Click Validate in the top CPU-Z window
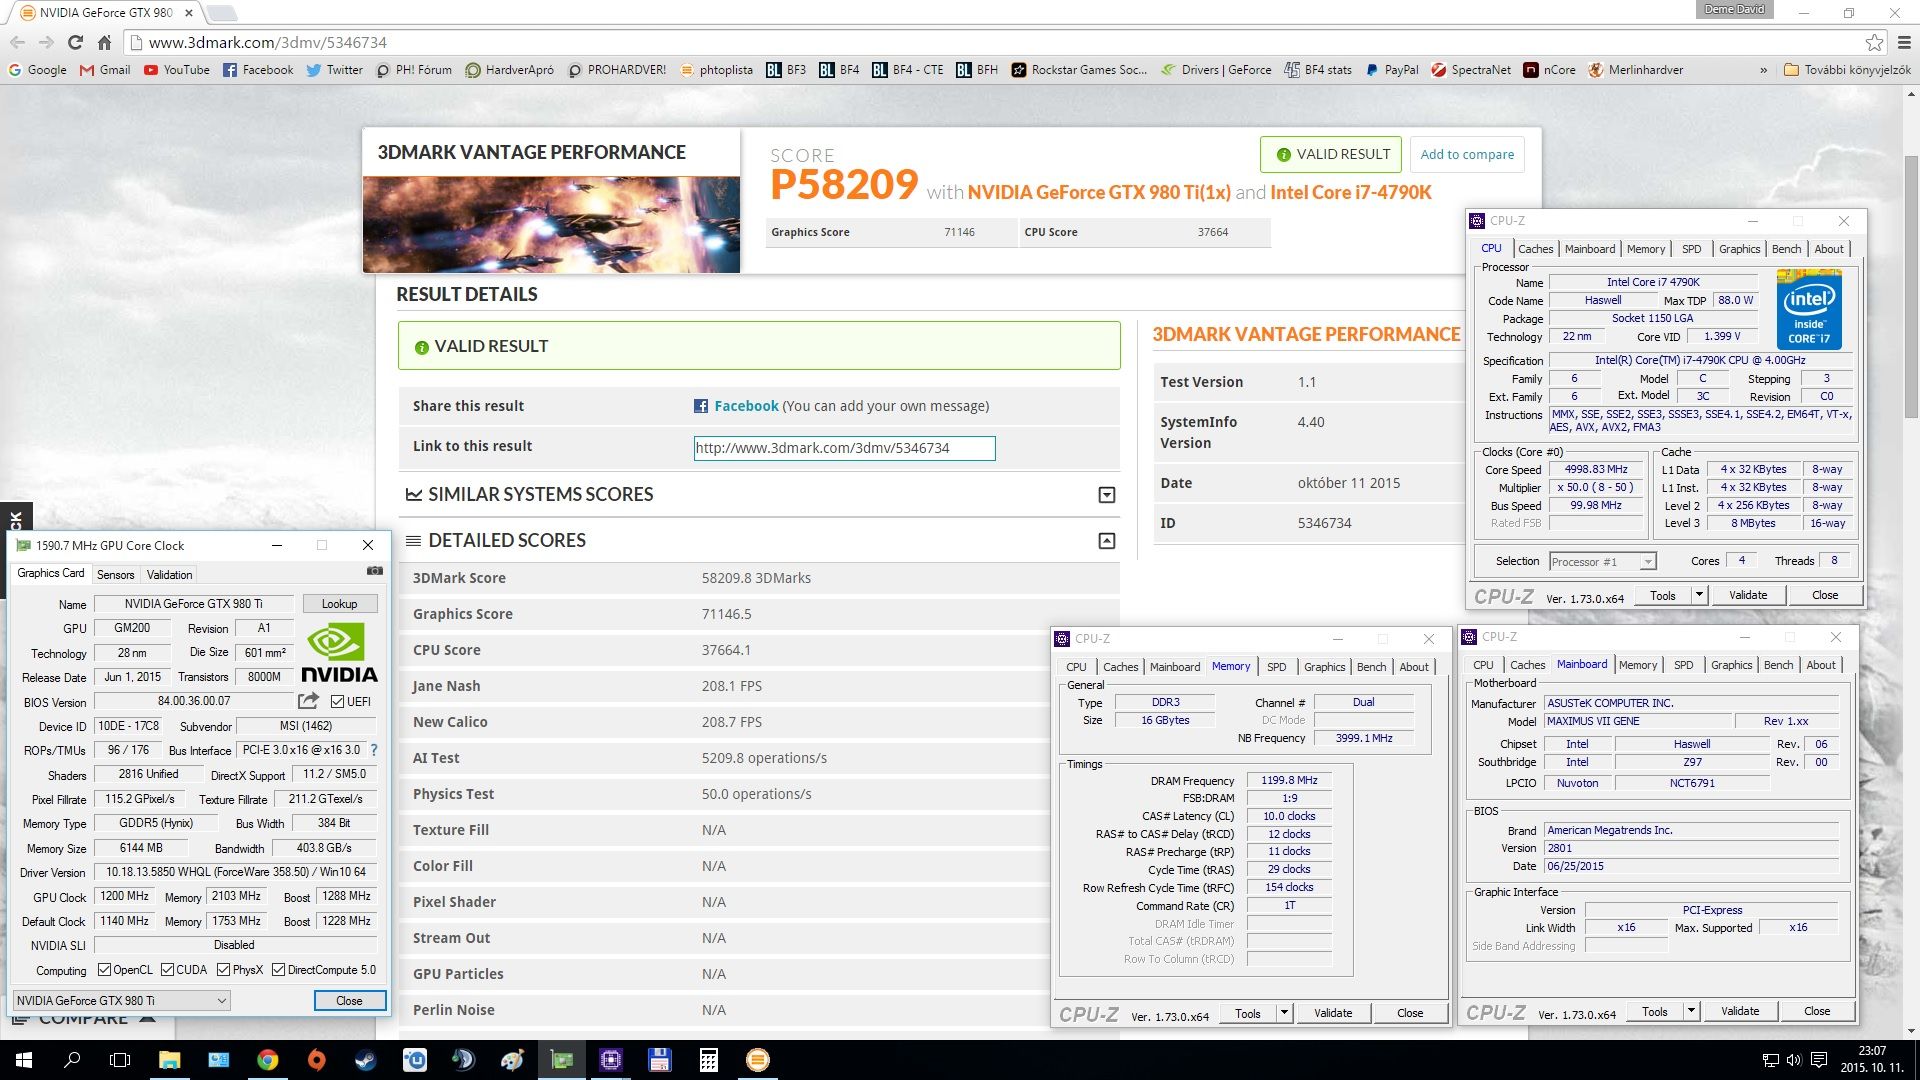 [x=1748, y=595]
